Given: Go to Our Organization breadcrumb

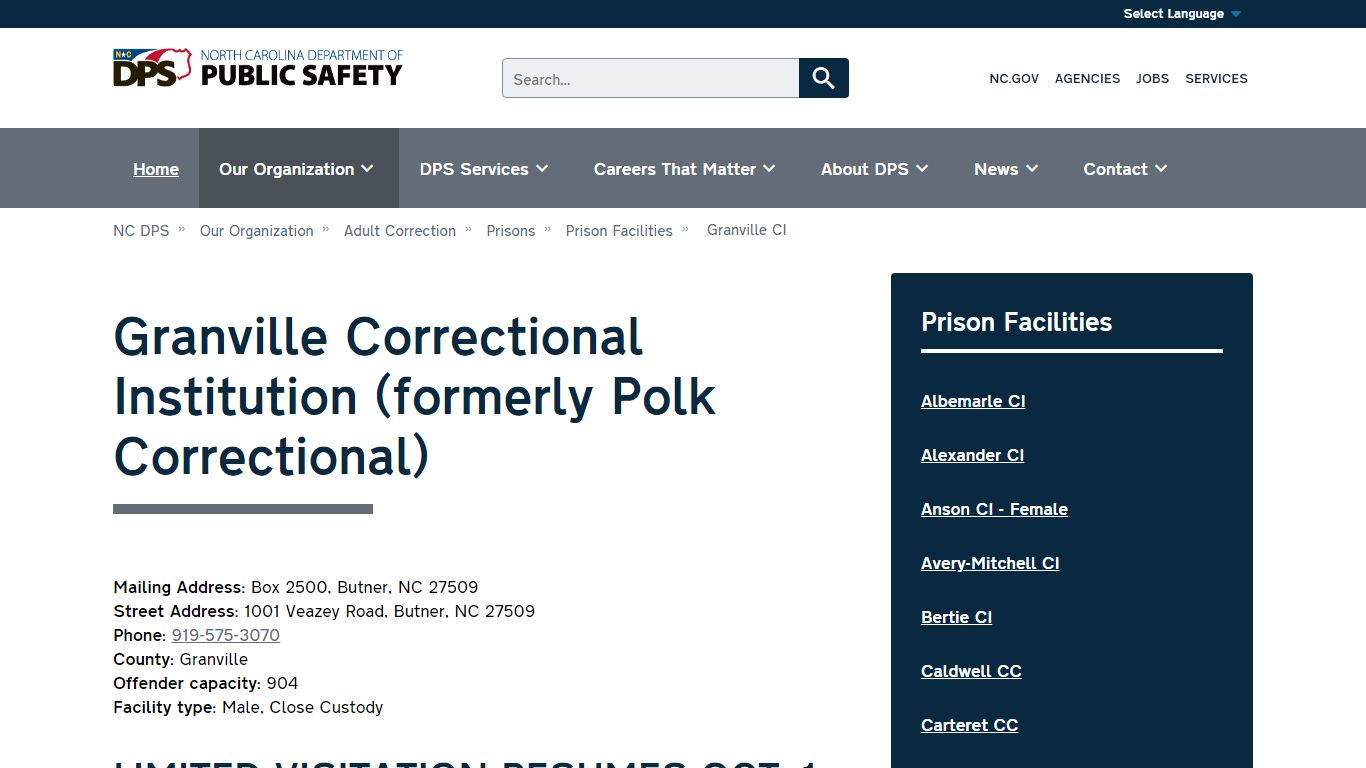Looking at the screenshot, I should 257,230.
